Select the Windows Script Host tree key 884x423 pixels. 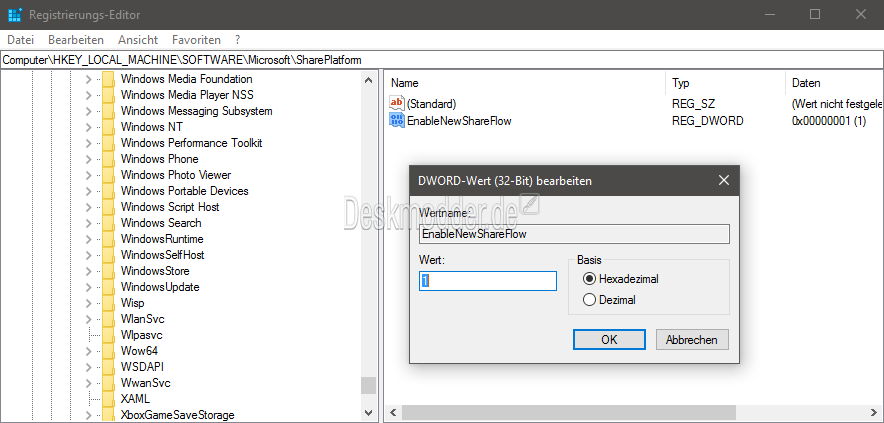tap(170, 207)
